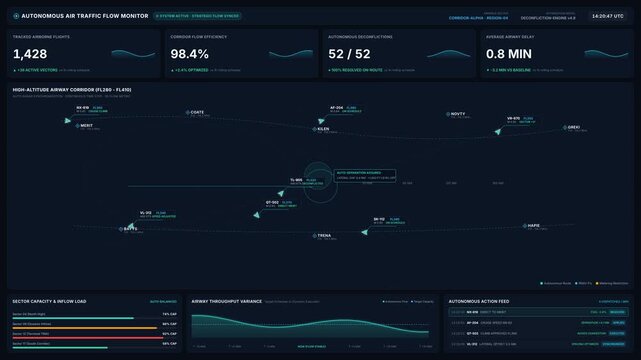Open the Average Airway Delay card
This screenshot has height=360, width=641.
point(557,53)
